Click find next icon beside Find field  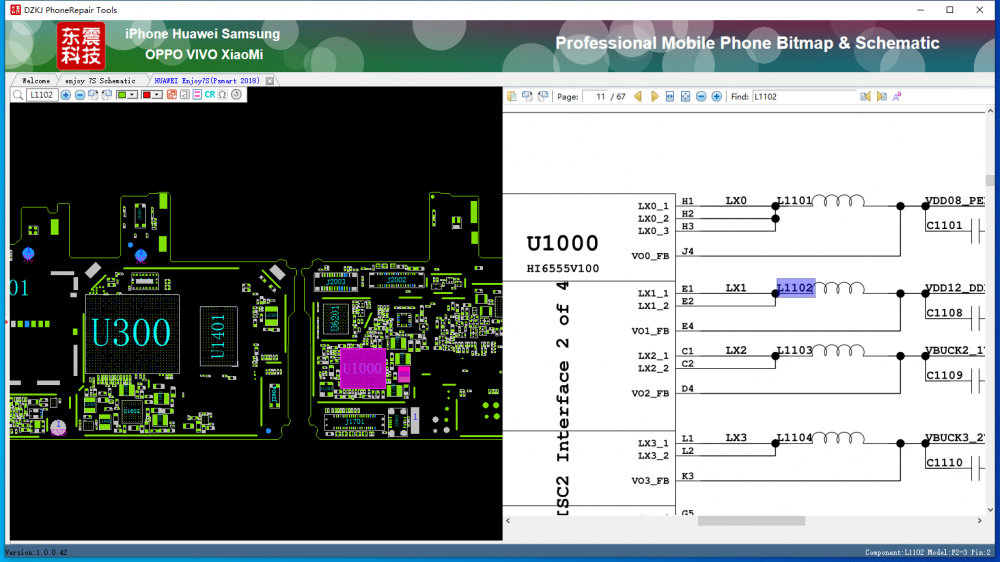pos(881,97)
